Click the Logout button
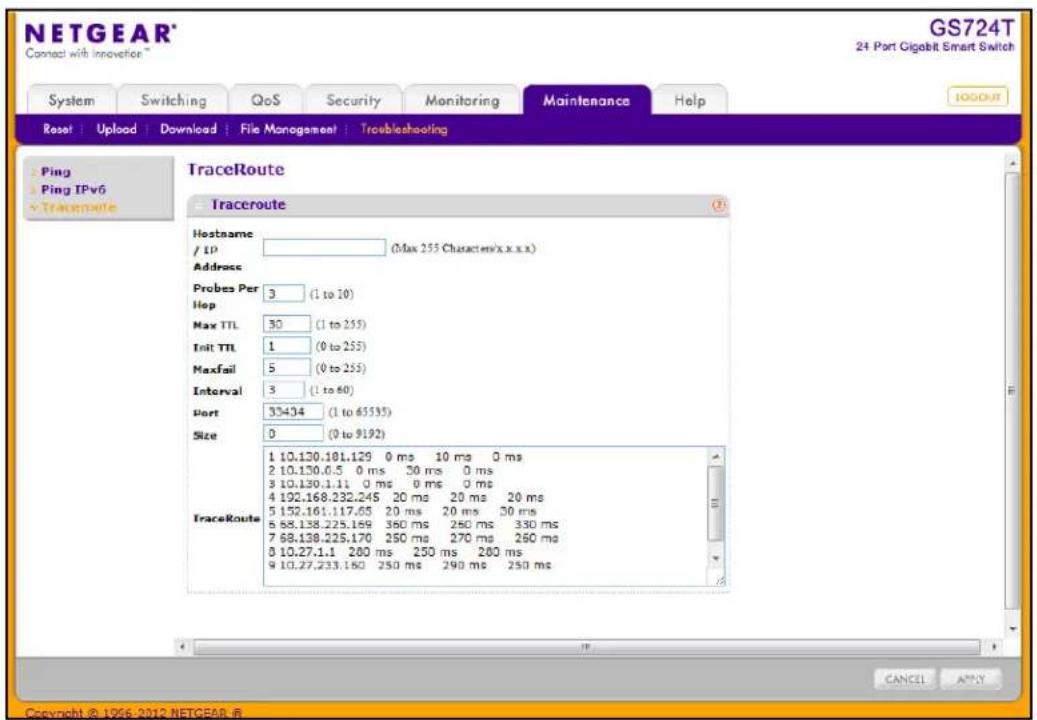Screen dimensions: 1037x720 (x=977, y=97)
